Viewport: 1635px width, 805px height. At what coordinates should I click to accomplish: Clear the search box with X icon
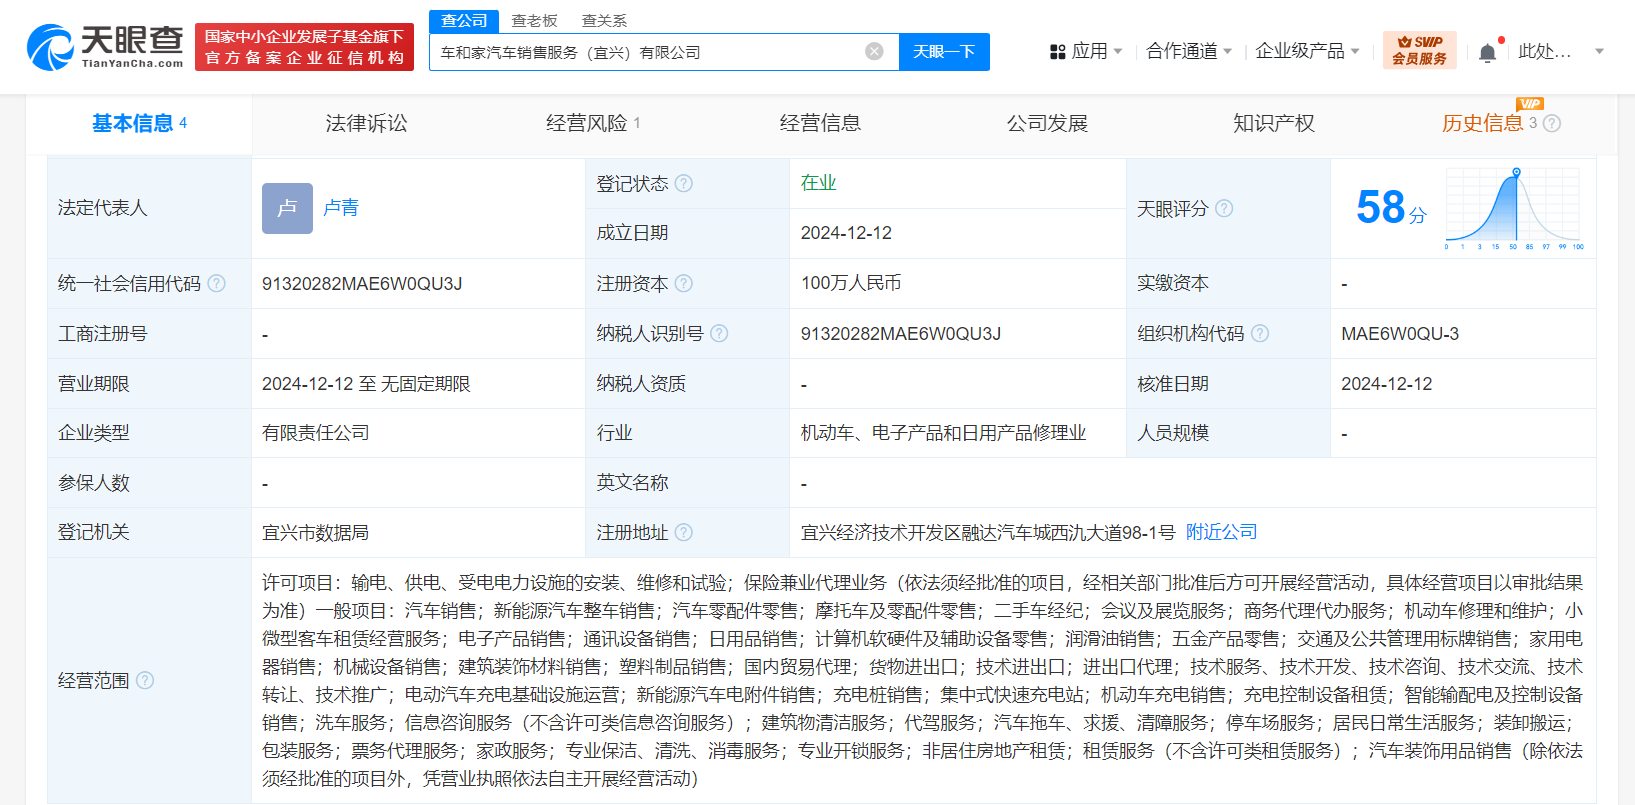click(874, 51)
